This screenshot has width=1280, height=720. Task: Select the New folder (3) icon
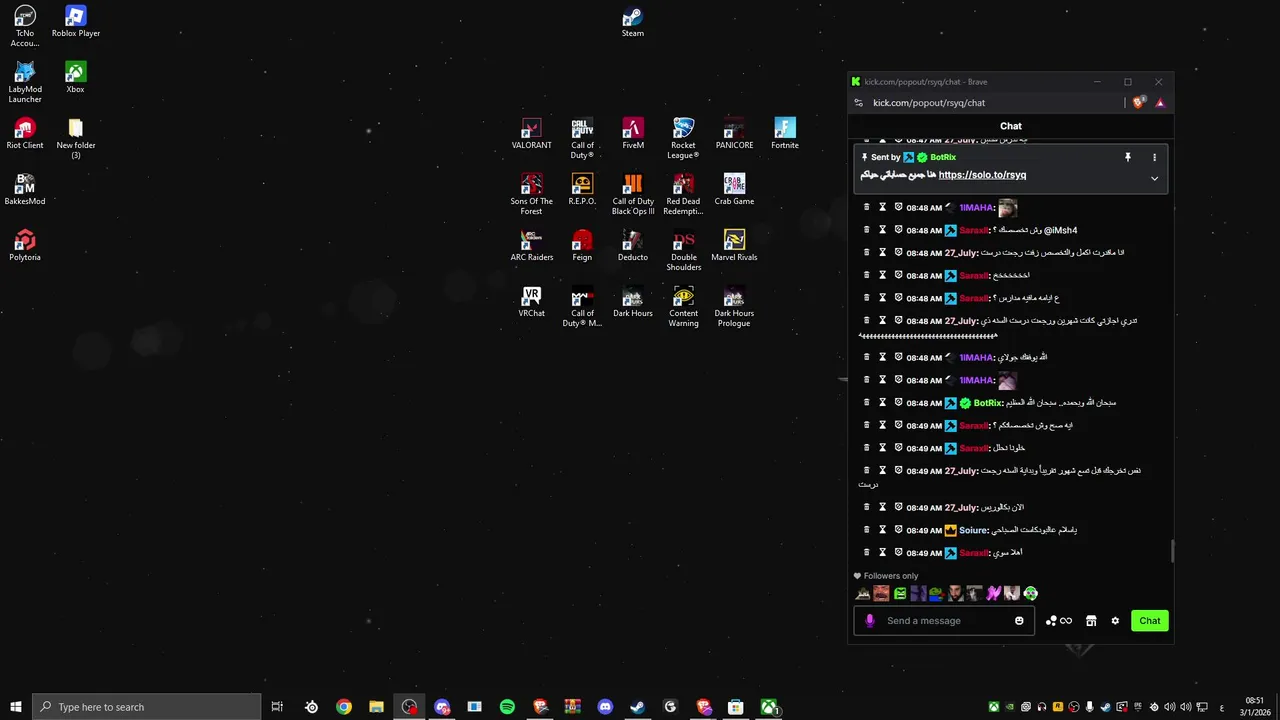coord(76,138)
